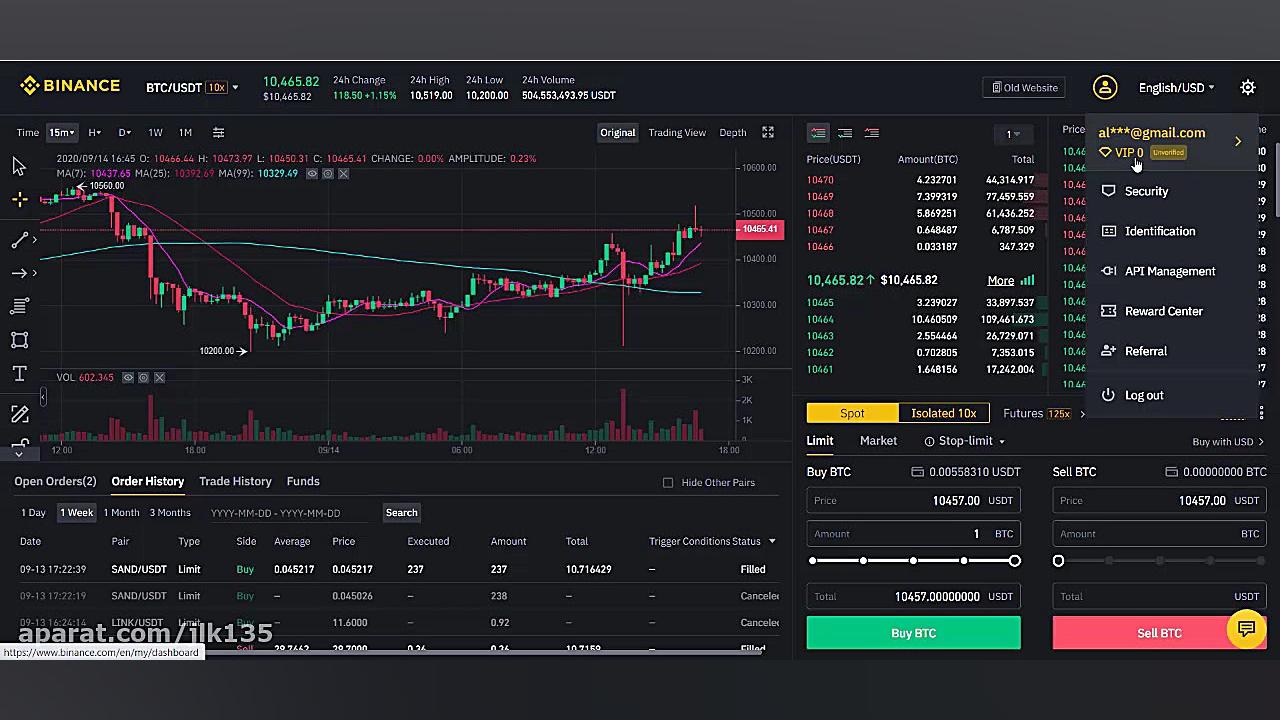The width and height of the screenshot is (1280, 720).
Task: Remove the VOL indicator
Action: pyautogui.click(x=160, y=377)
